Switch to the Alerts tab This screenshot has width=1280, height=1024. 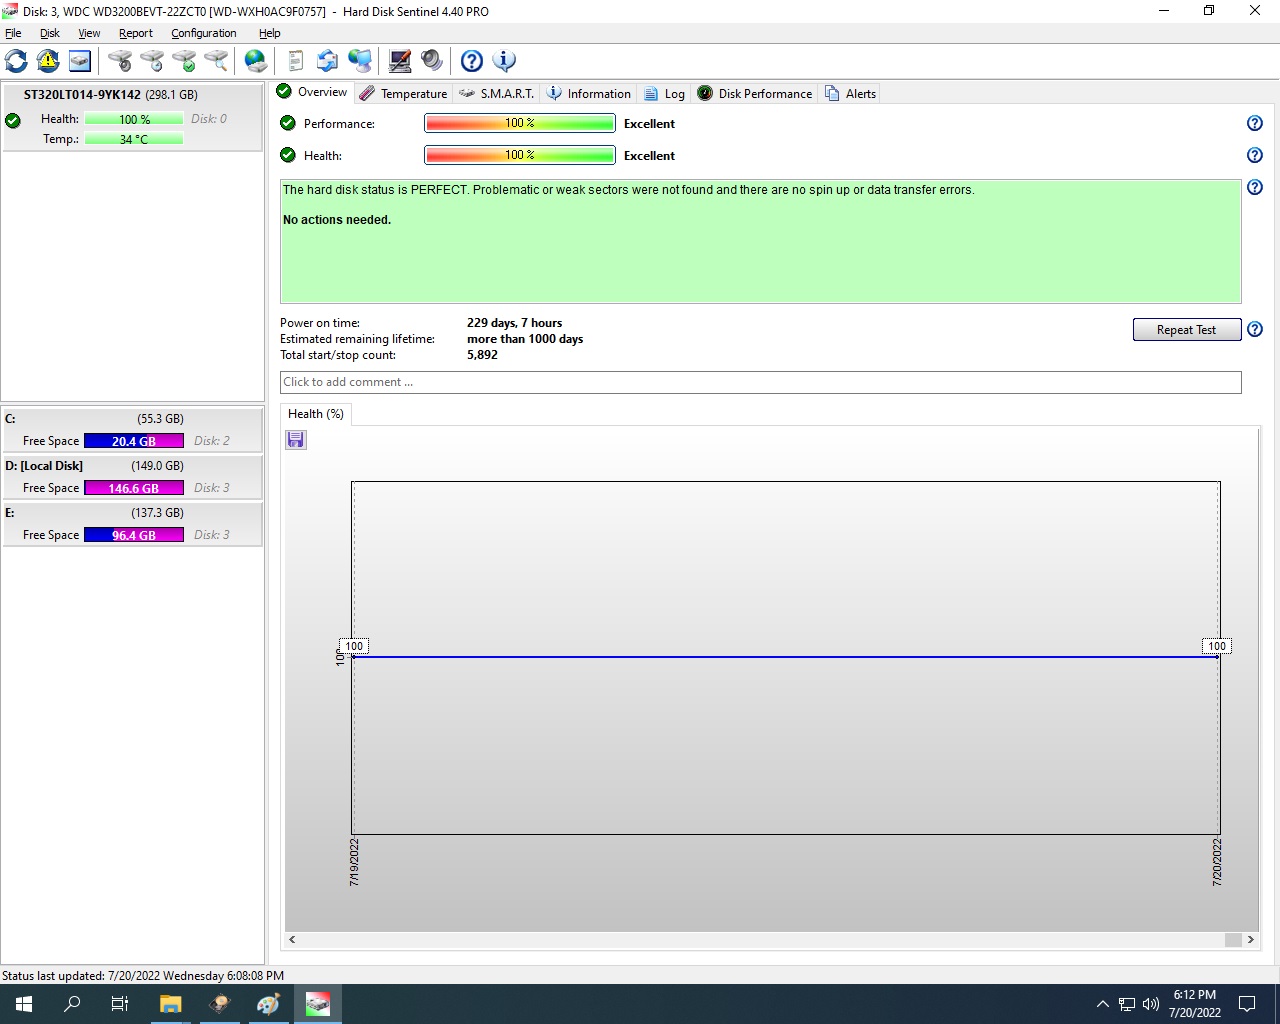[850, 93]
